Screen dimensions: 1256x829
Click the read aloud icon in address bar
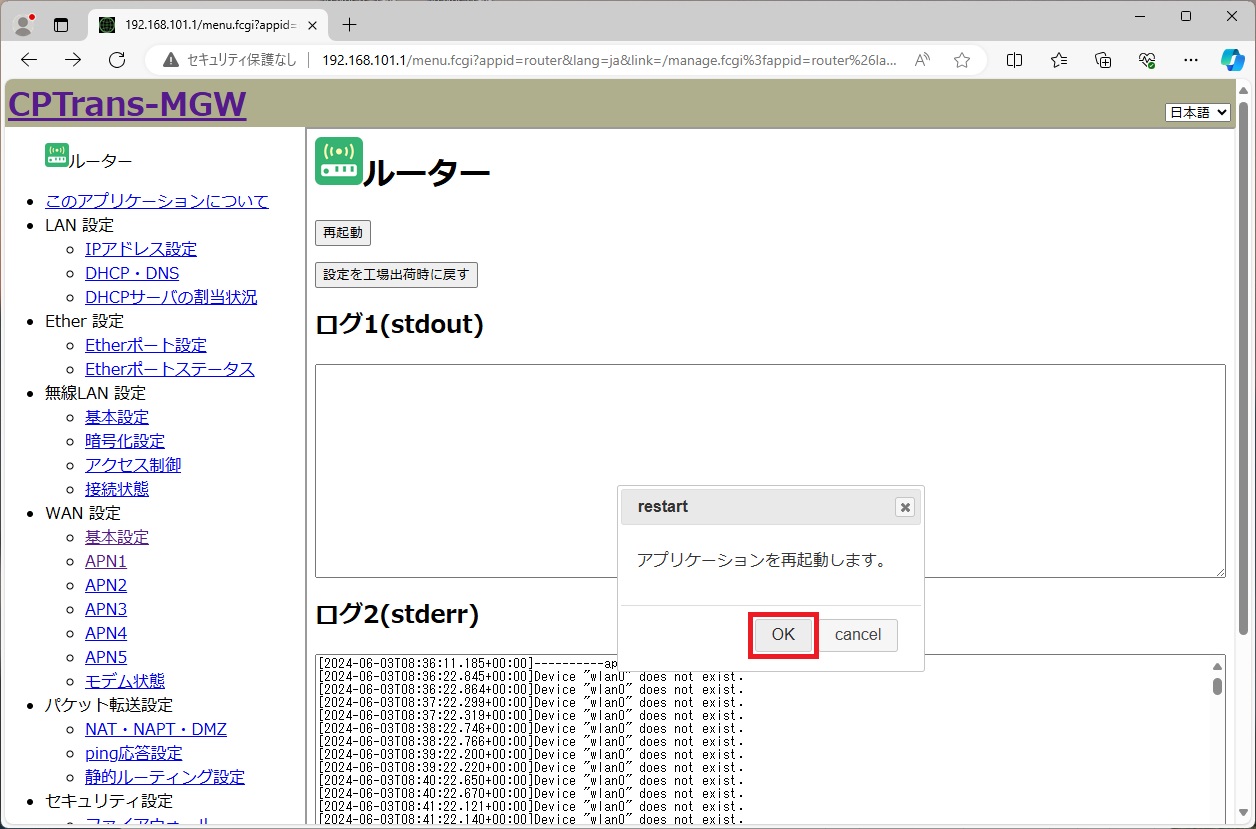922,60
